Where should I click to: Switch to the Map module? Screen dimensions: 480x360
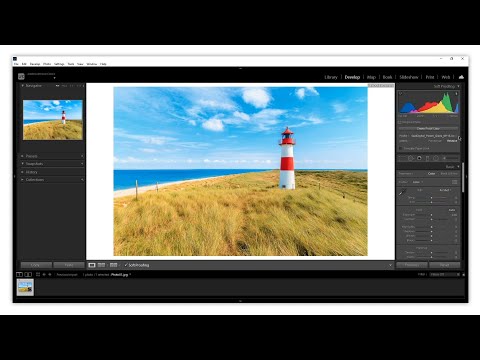click(371, 77)
